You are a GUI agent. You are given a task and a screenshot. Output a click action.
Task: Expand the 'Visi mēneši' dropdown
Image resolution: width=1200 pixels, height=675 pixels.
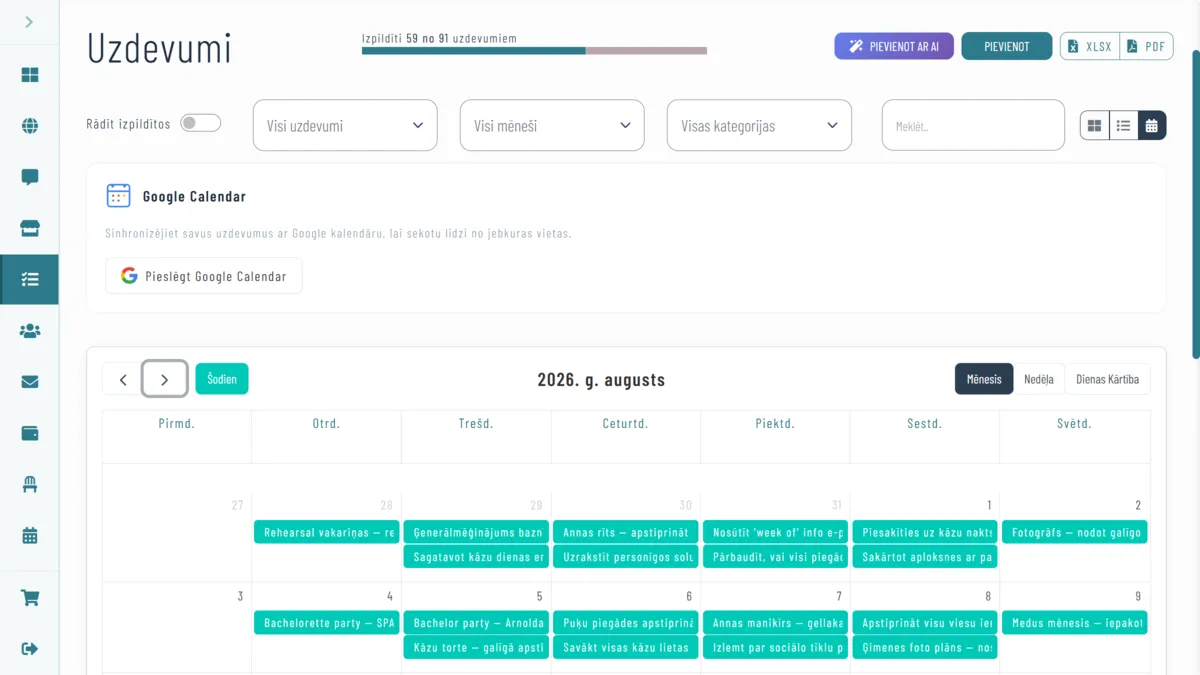coord(552,125)
